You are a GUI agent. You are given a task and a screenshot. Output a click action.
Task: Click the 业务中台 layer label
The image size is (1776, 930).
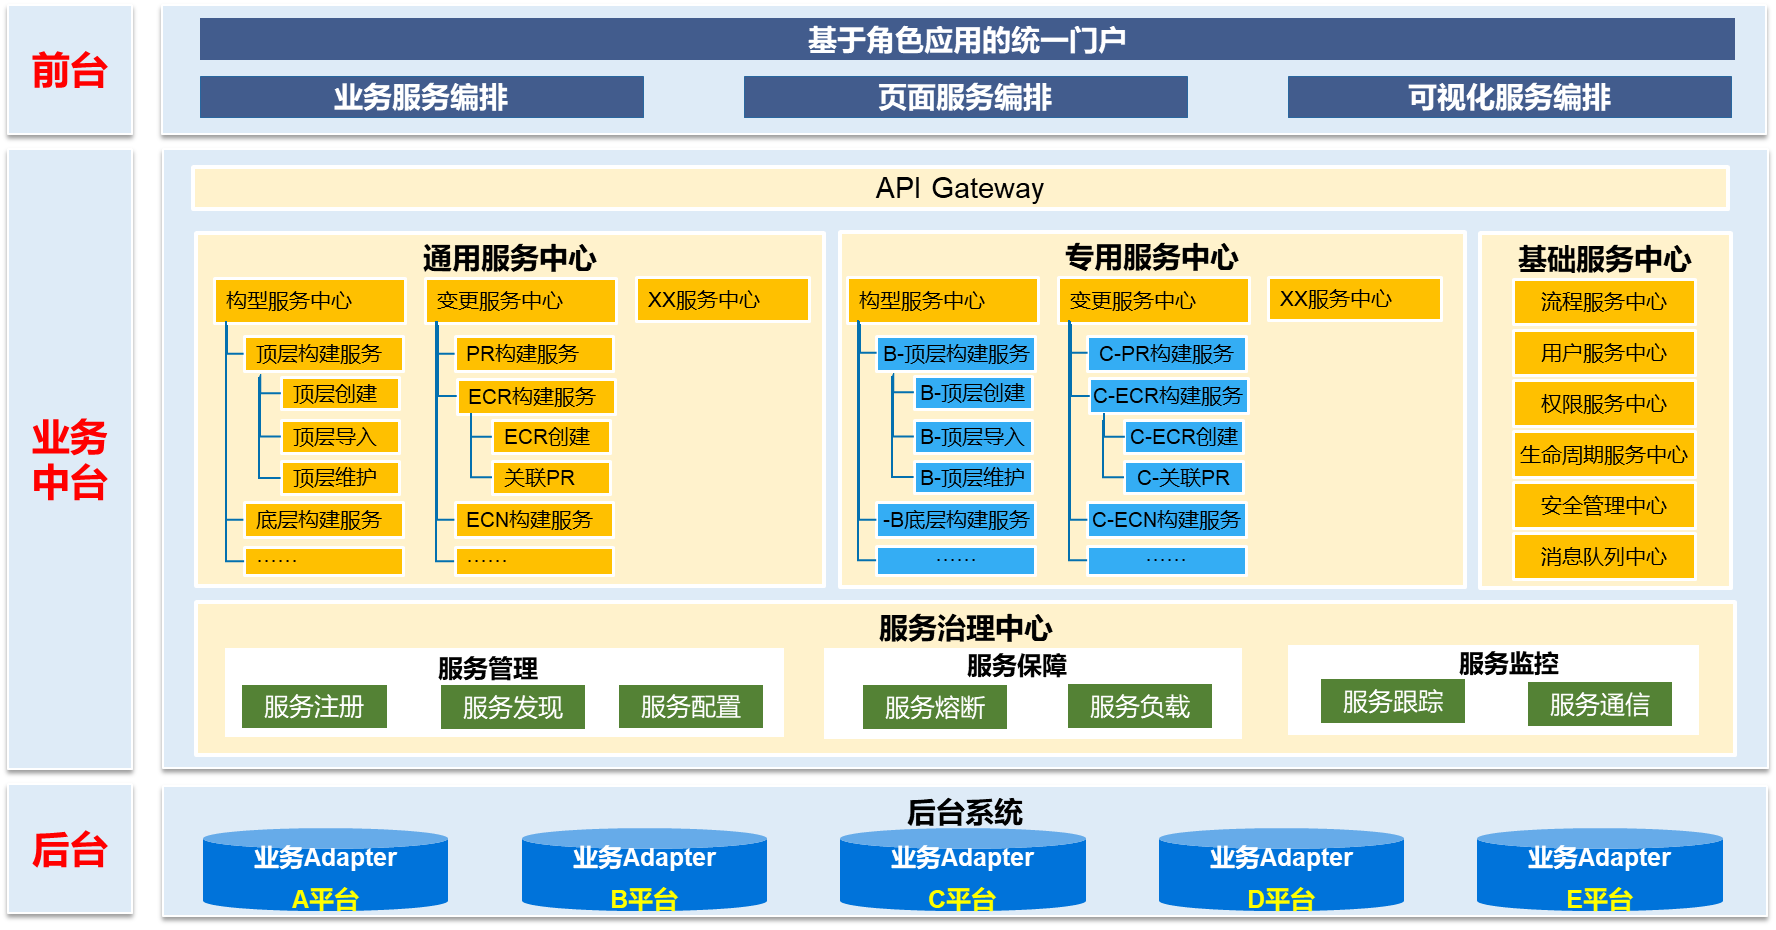click(x=69, y=460)
